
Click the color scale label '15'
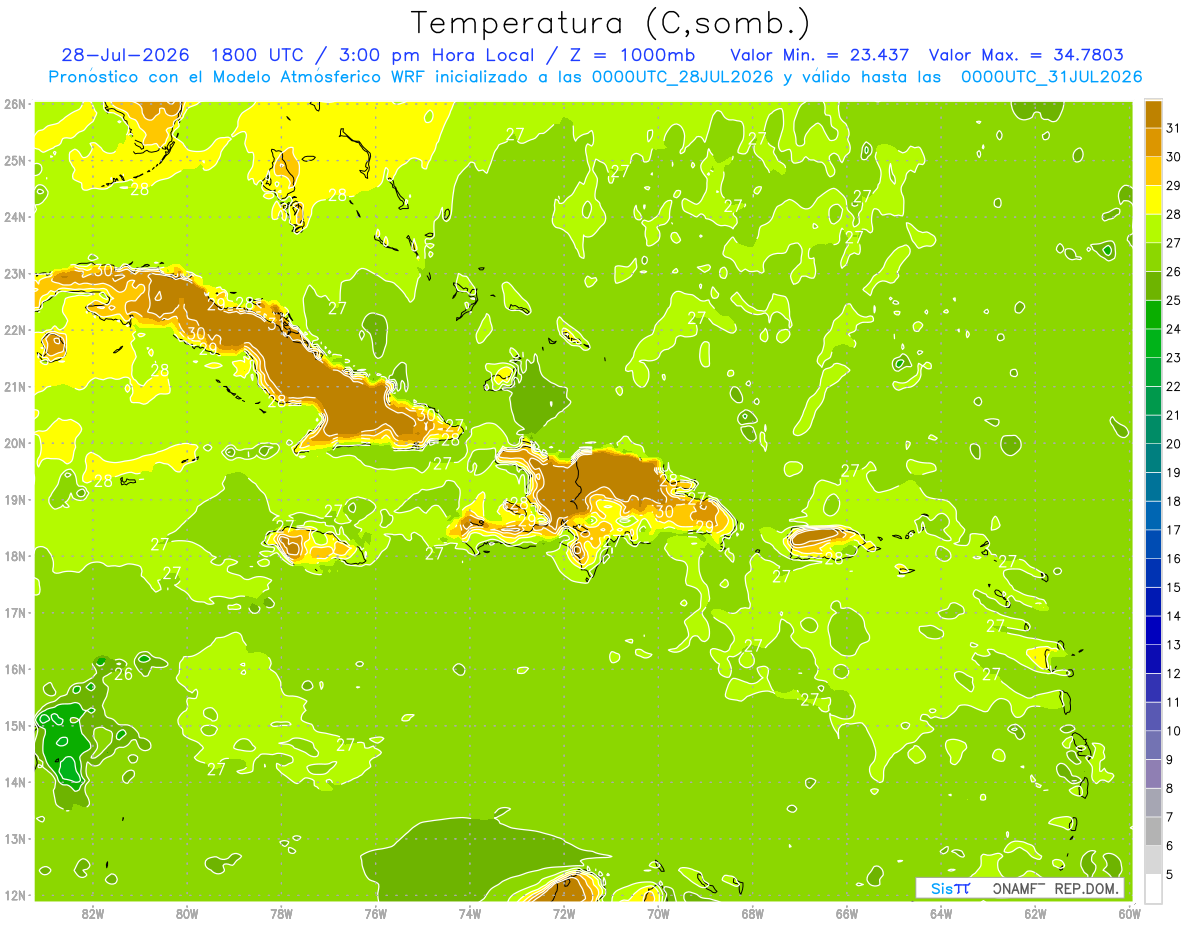1173,587
